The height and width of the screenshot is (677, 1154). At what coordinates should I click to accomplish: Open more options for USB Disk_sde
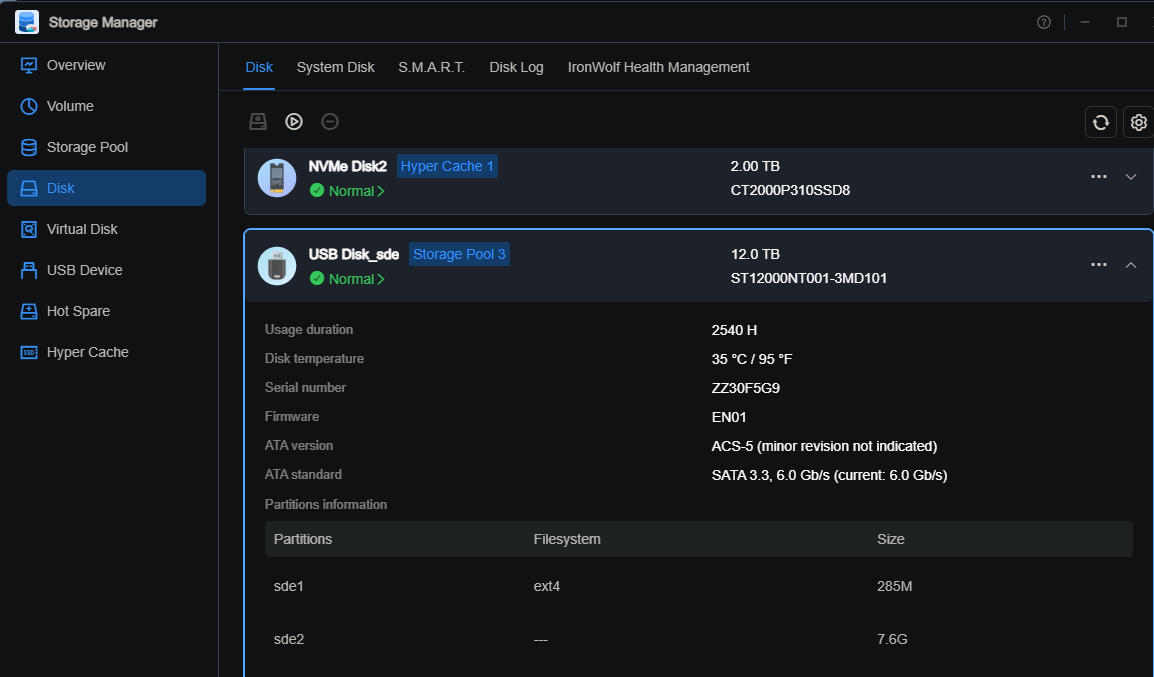pos(1099,265)
